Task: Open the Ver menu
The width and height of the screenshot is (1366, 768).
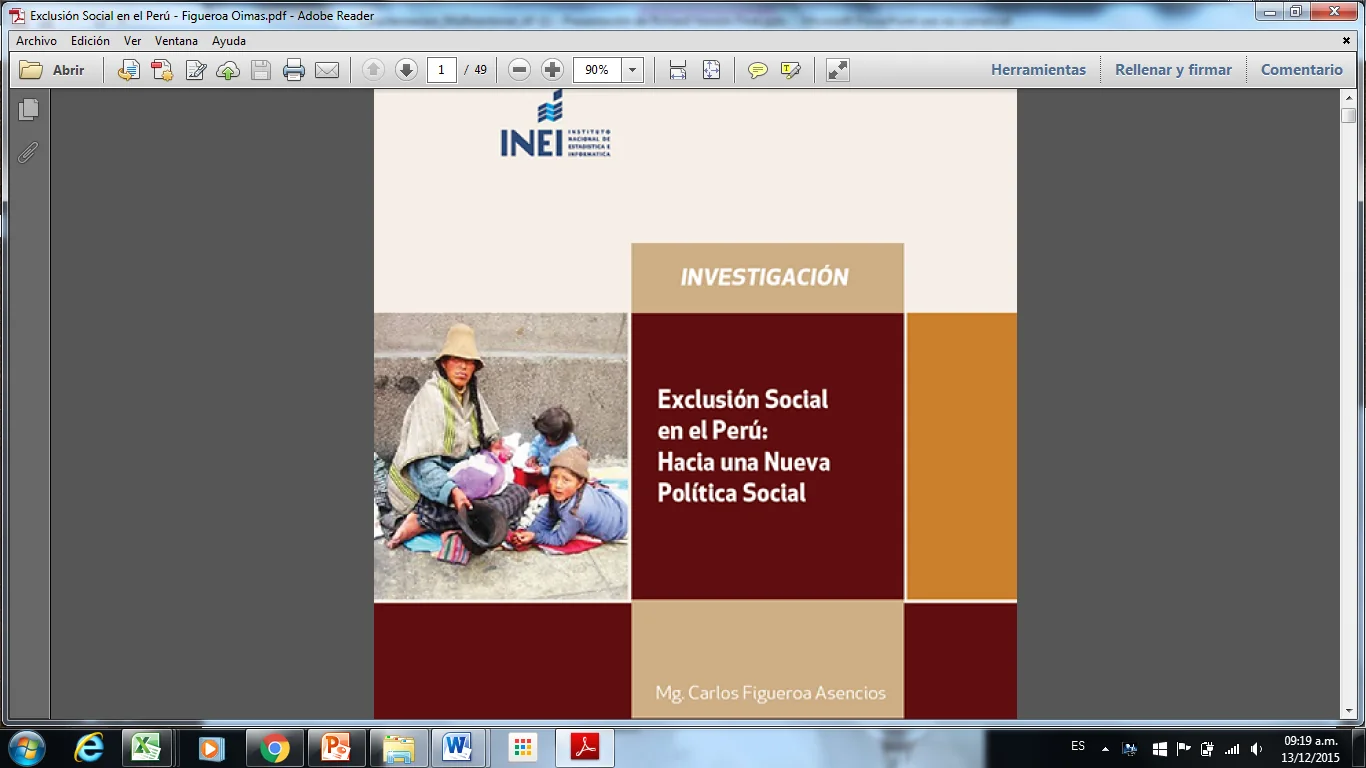Action: click(132, 41)
